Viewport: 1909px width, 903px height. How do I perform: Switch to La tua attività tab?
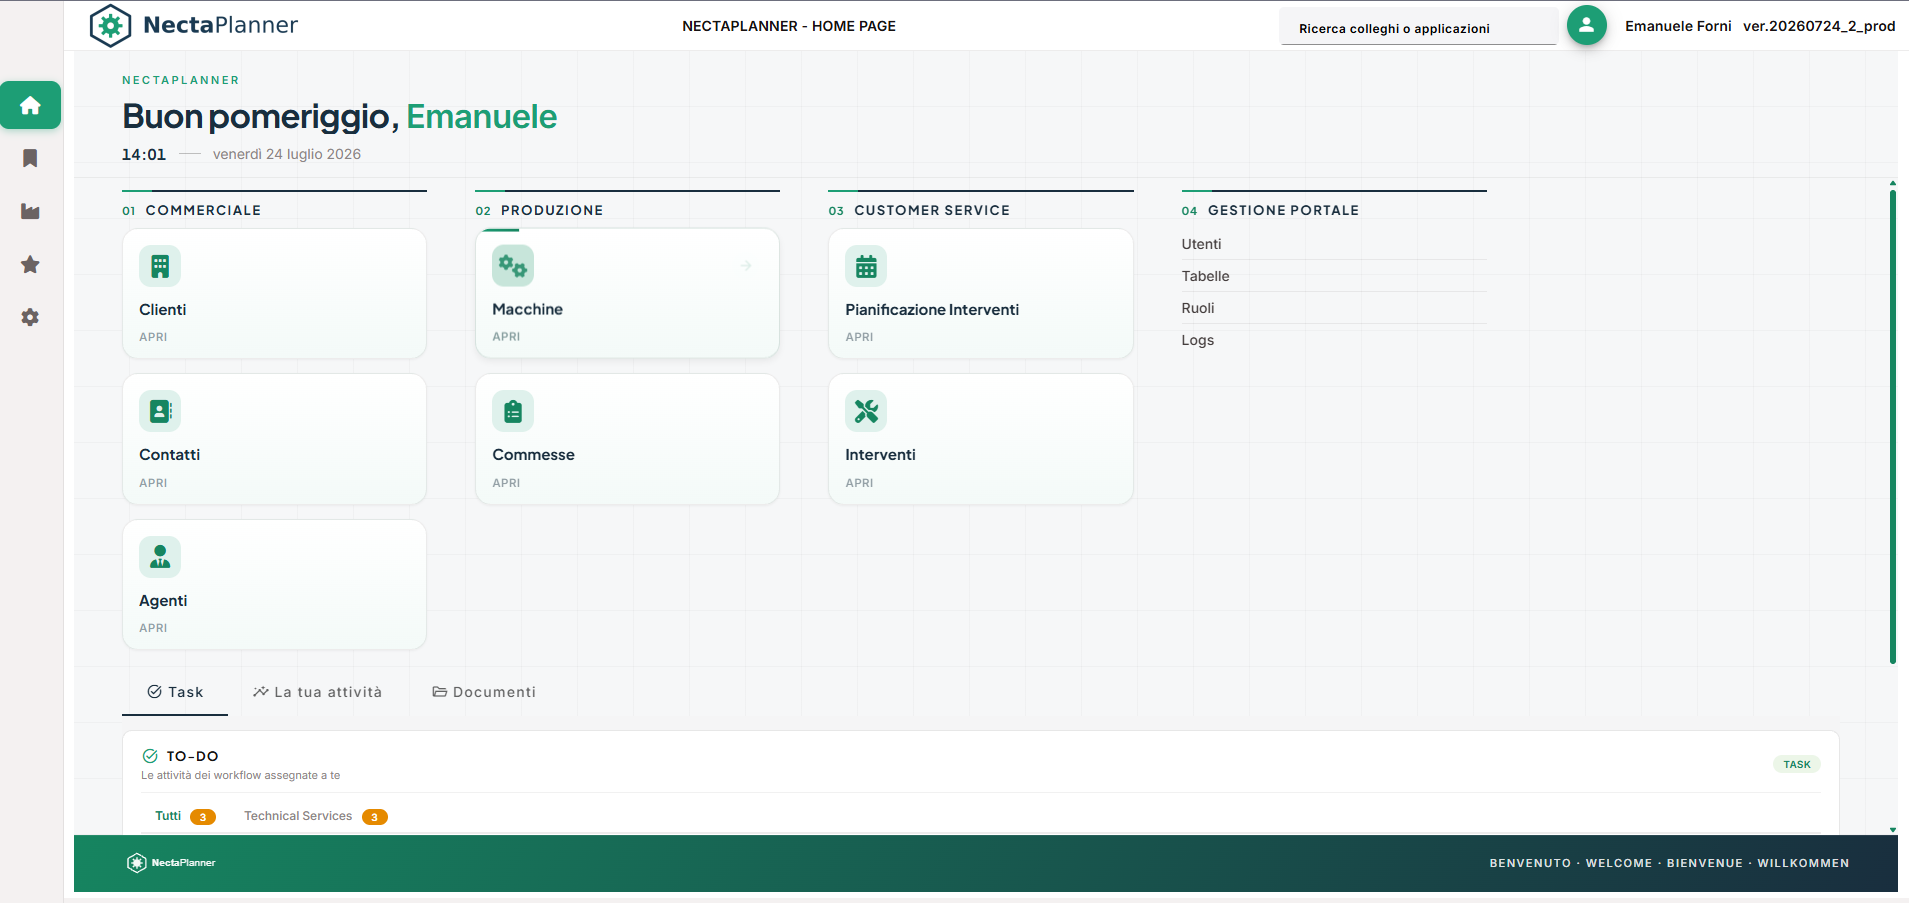pos(317,692)
